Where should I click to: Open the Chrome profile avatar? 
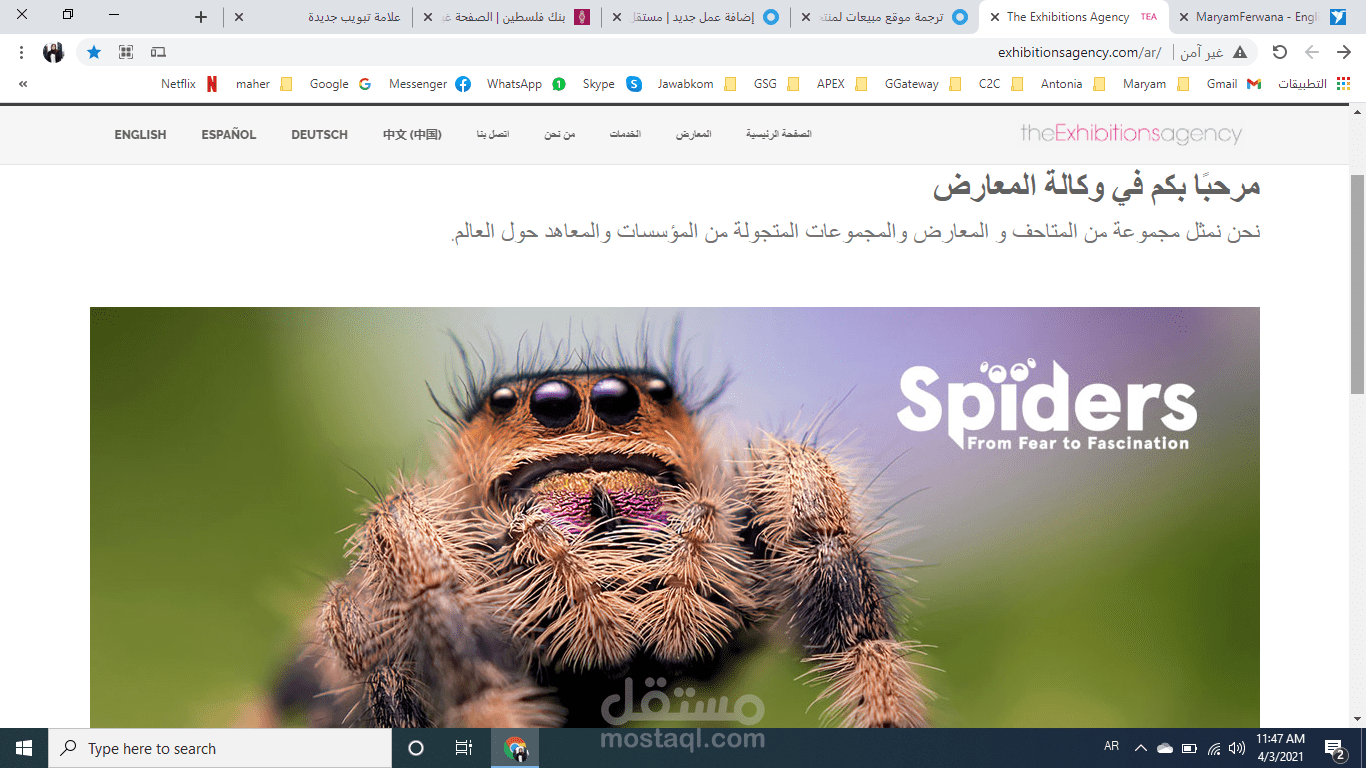(54, 52)
